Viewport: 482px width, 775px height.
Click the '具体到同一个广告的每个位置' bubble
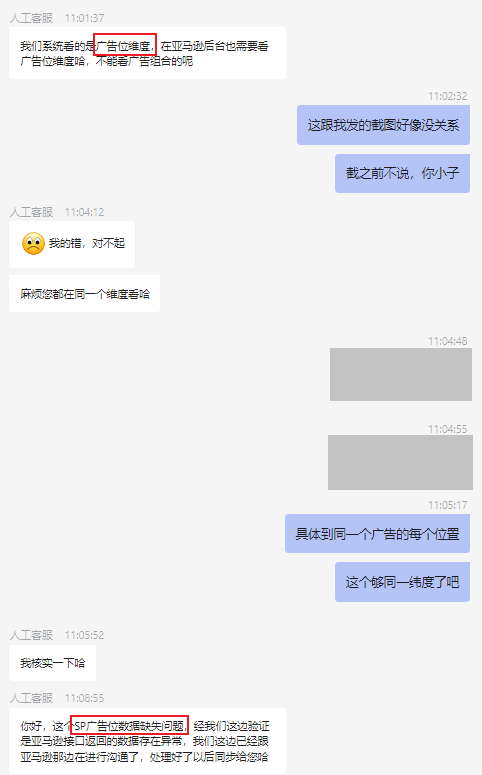(377, 534)
